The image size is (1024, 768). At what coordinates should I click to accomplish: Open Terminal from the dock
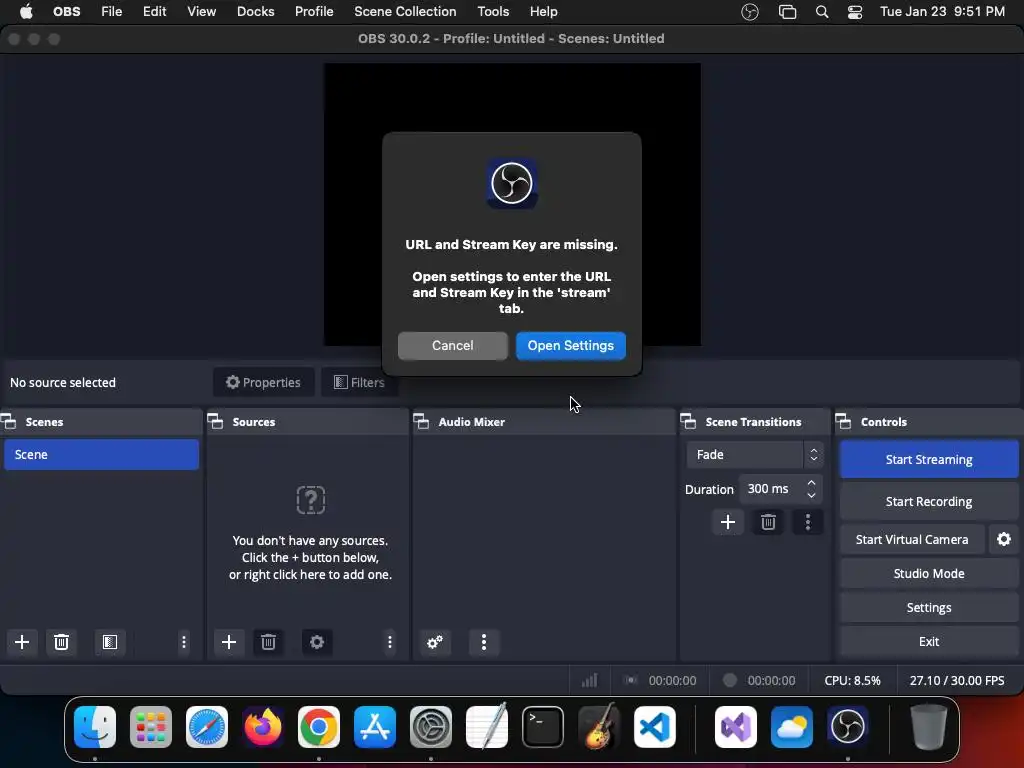543,727
